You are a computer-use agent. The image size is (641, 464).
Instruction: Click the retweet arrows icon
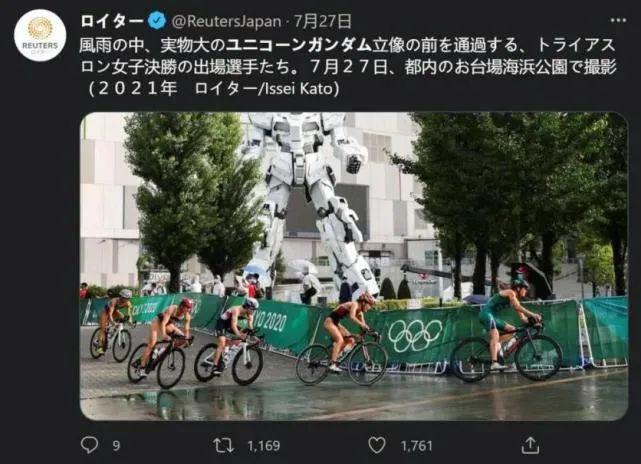(224, 445)
